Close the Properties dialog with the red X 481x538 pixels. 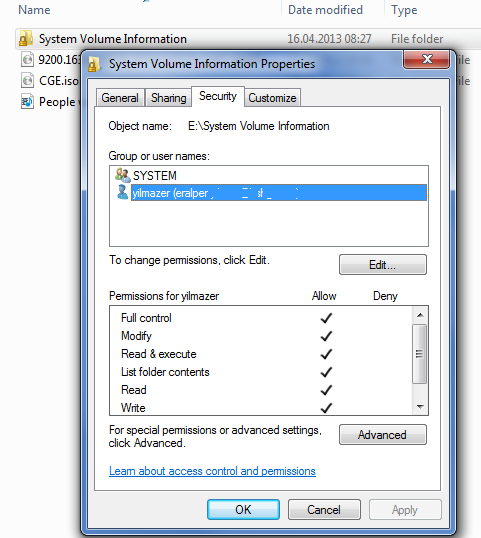(x=426, y=59)
